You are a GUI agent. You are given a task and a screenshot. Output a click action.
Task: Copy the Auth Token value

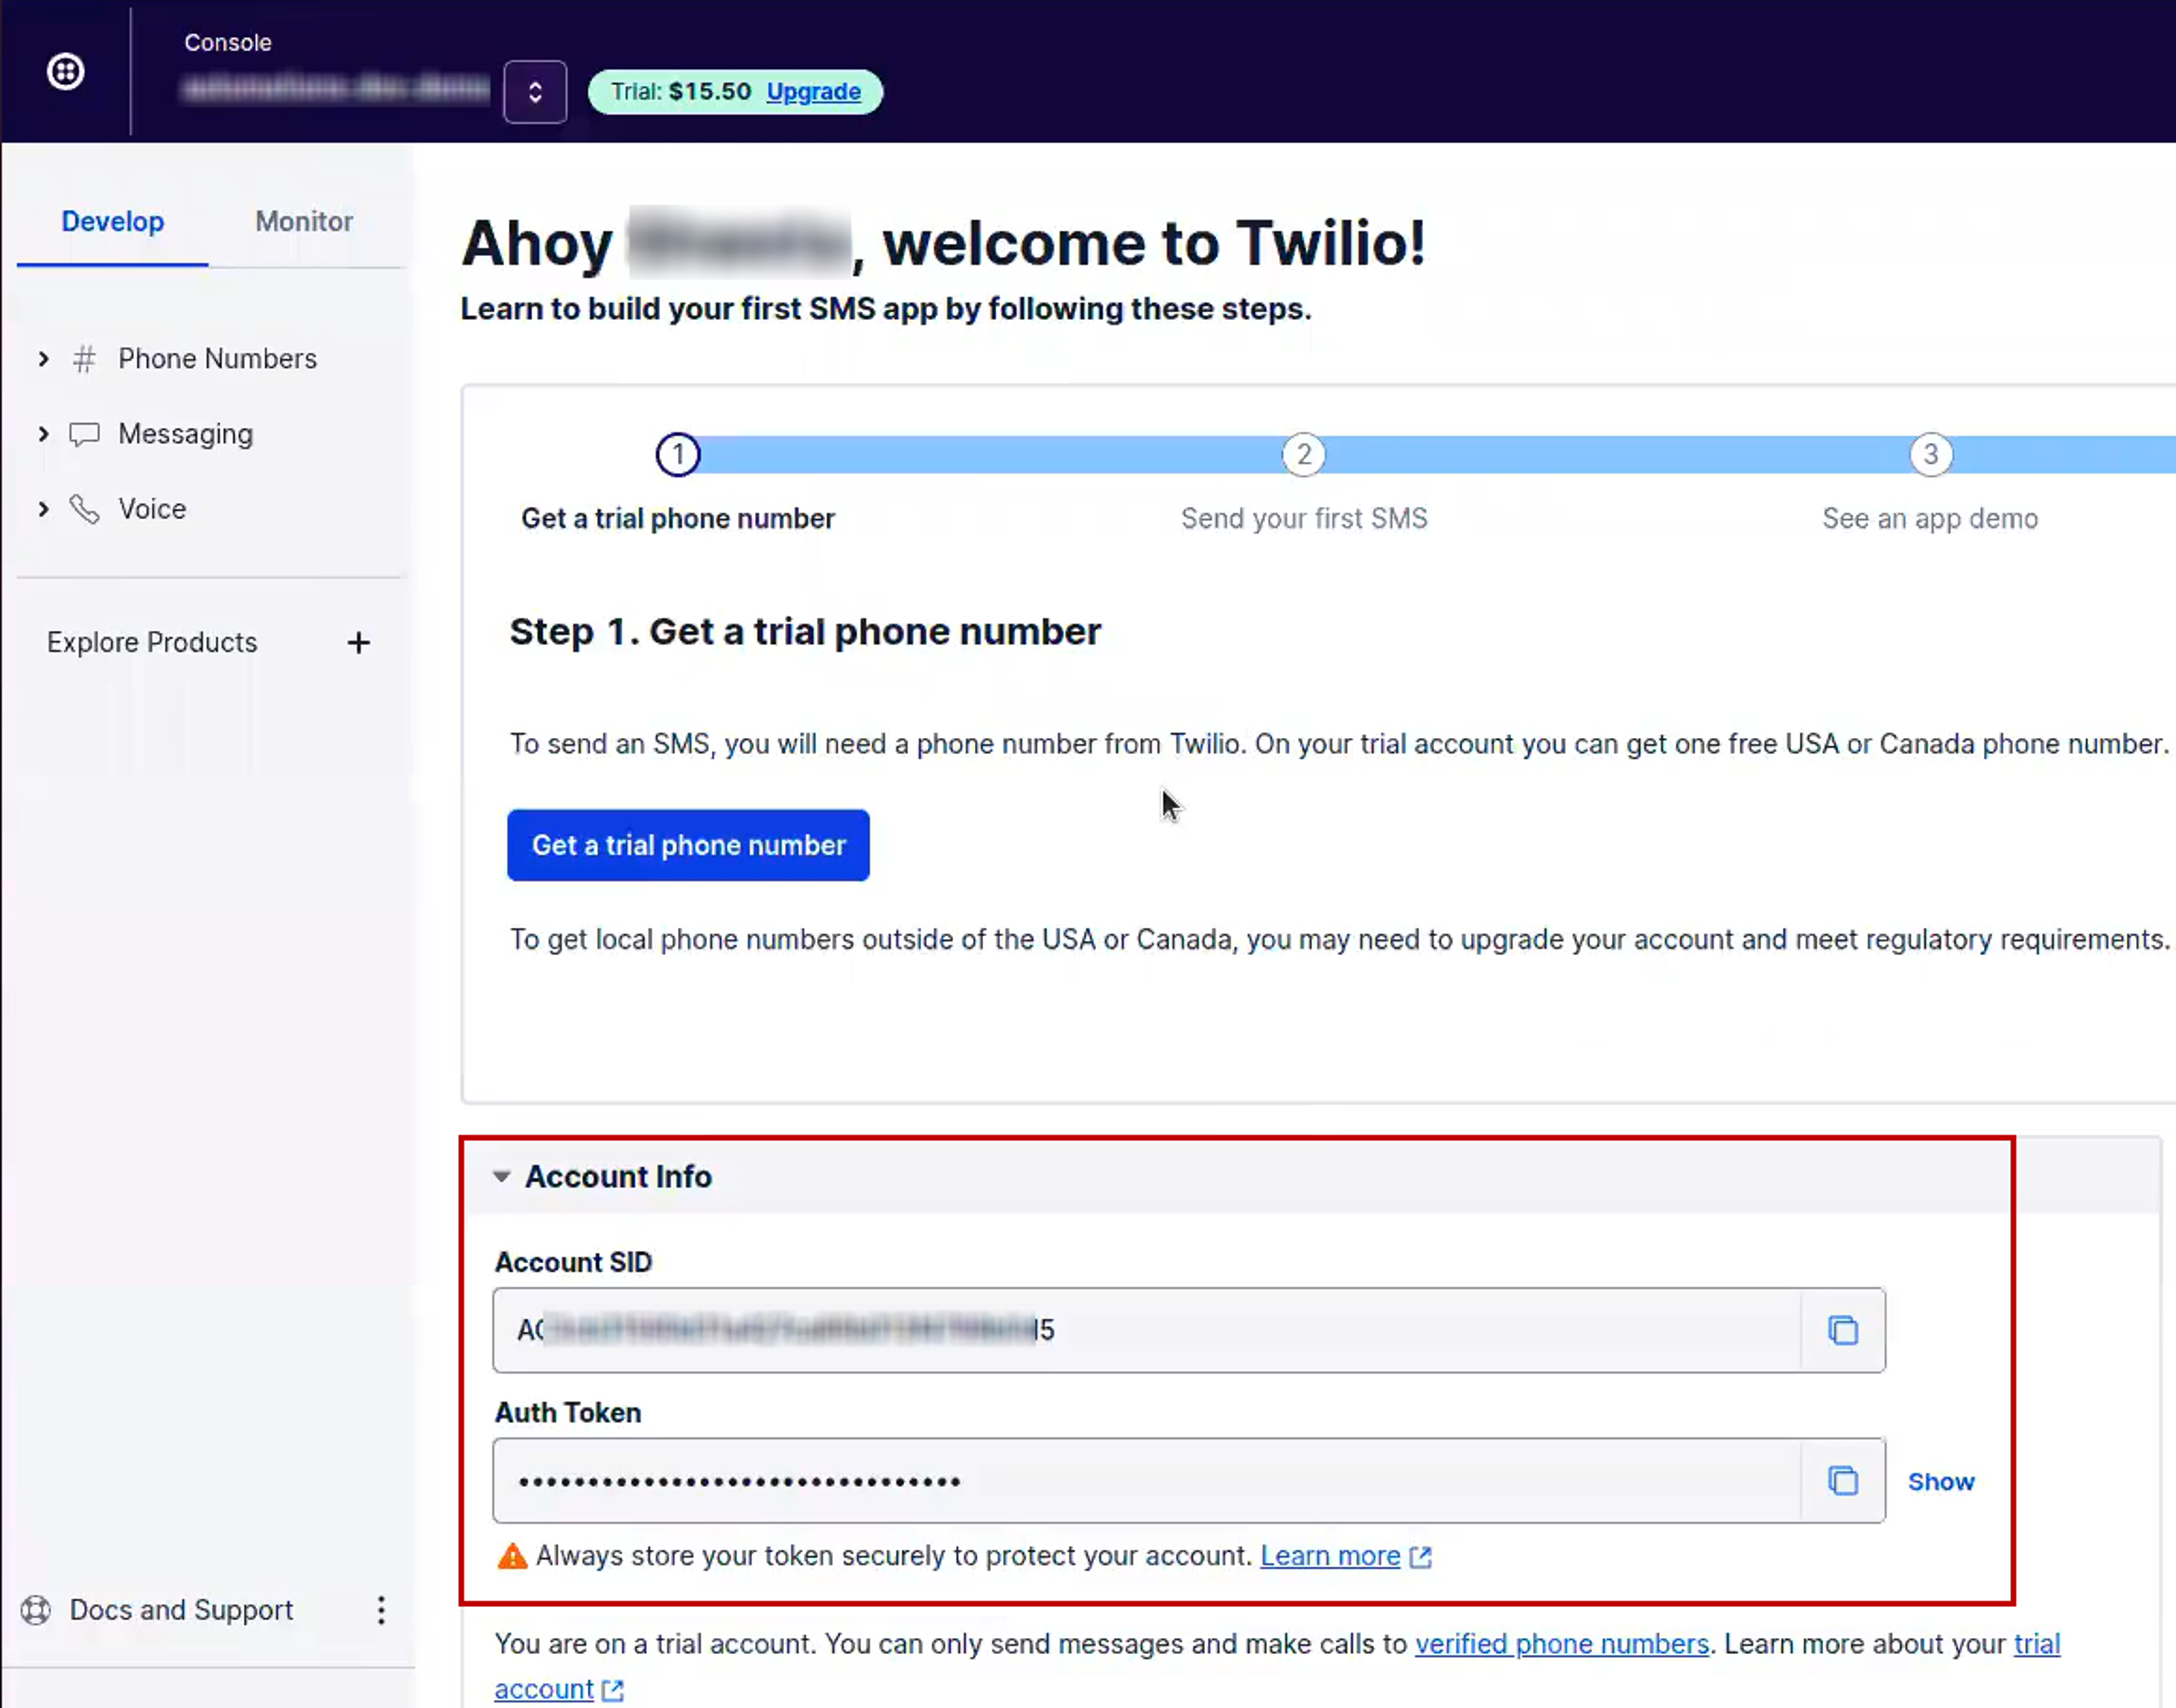(1842, 1481)
